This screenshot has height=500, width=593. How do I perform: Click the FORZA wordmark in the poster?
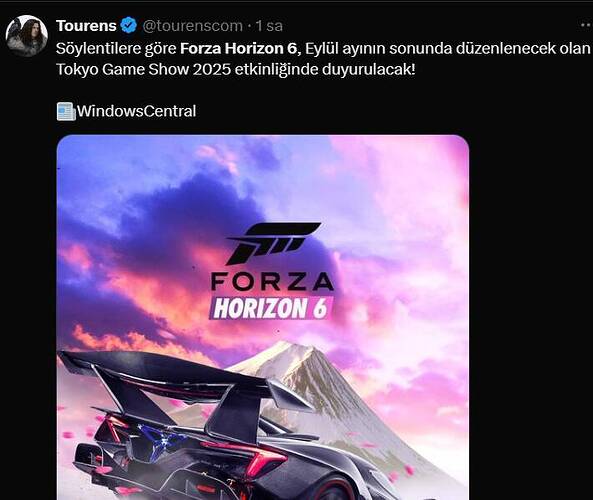pos(272,282)
